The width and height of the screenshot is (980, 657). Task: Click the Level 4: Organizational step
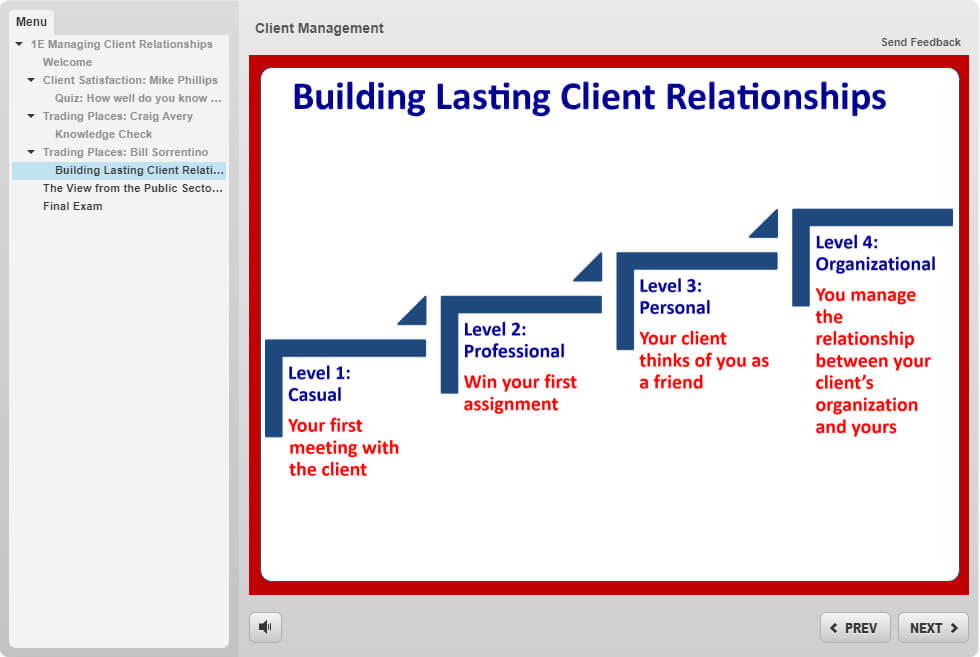click(x=875, y=253)
